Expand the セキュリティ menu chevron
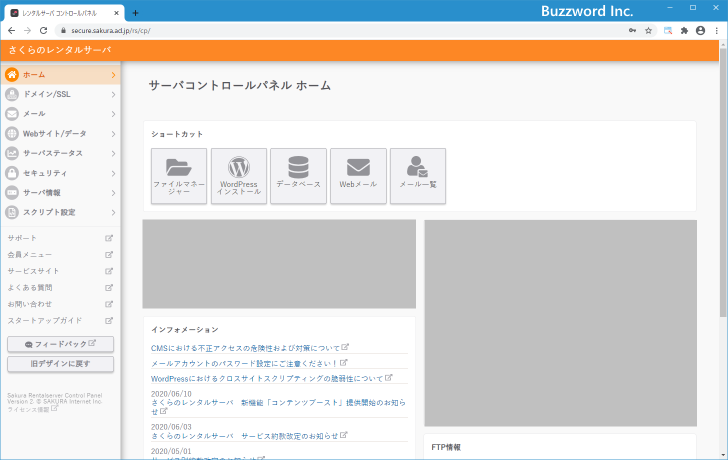728x460 pixels. click(x=113, y=173)
